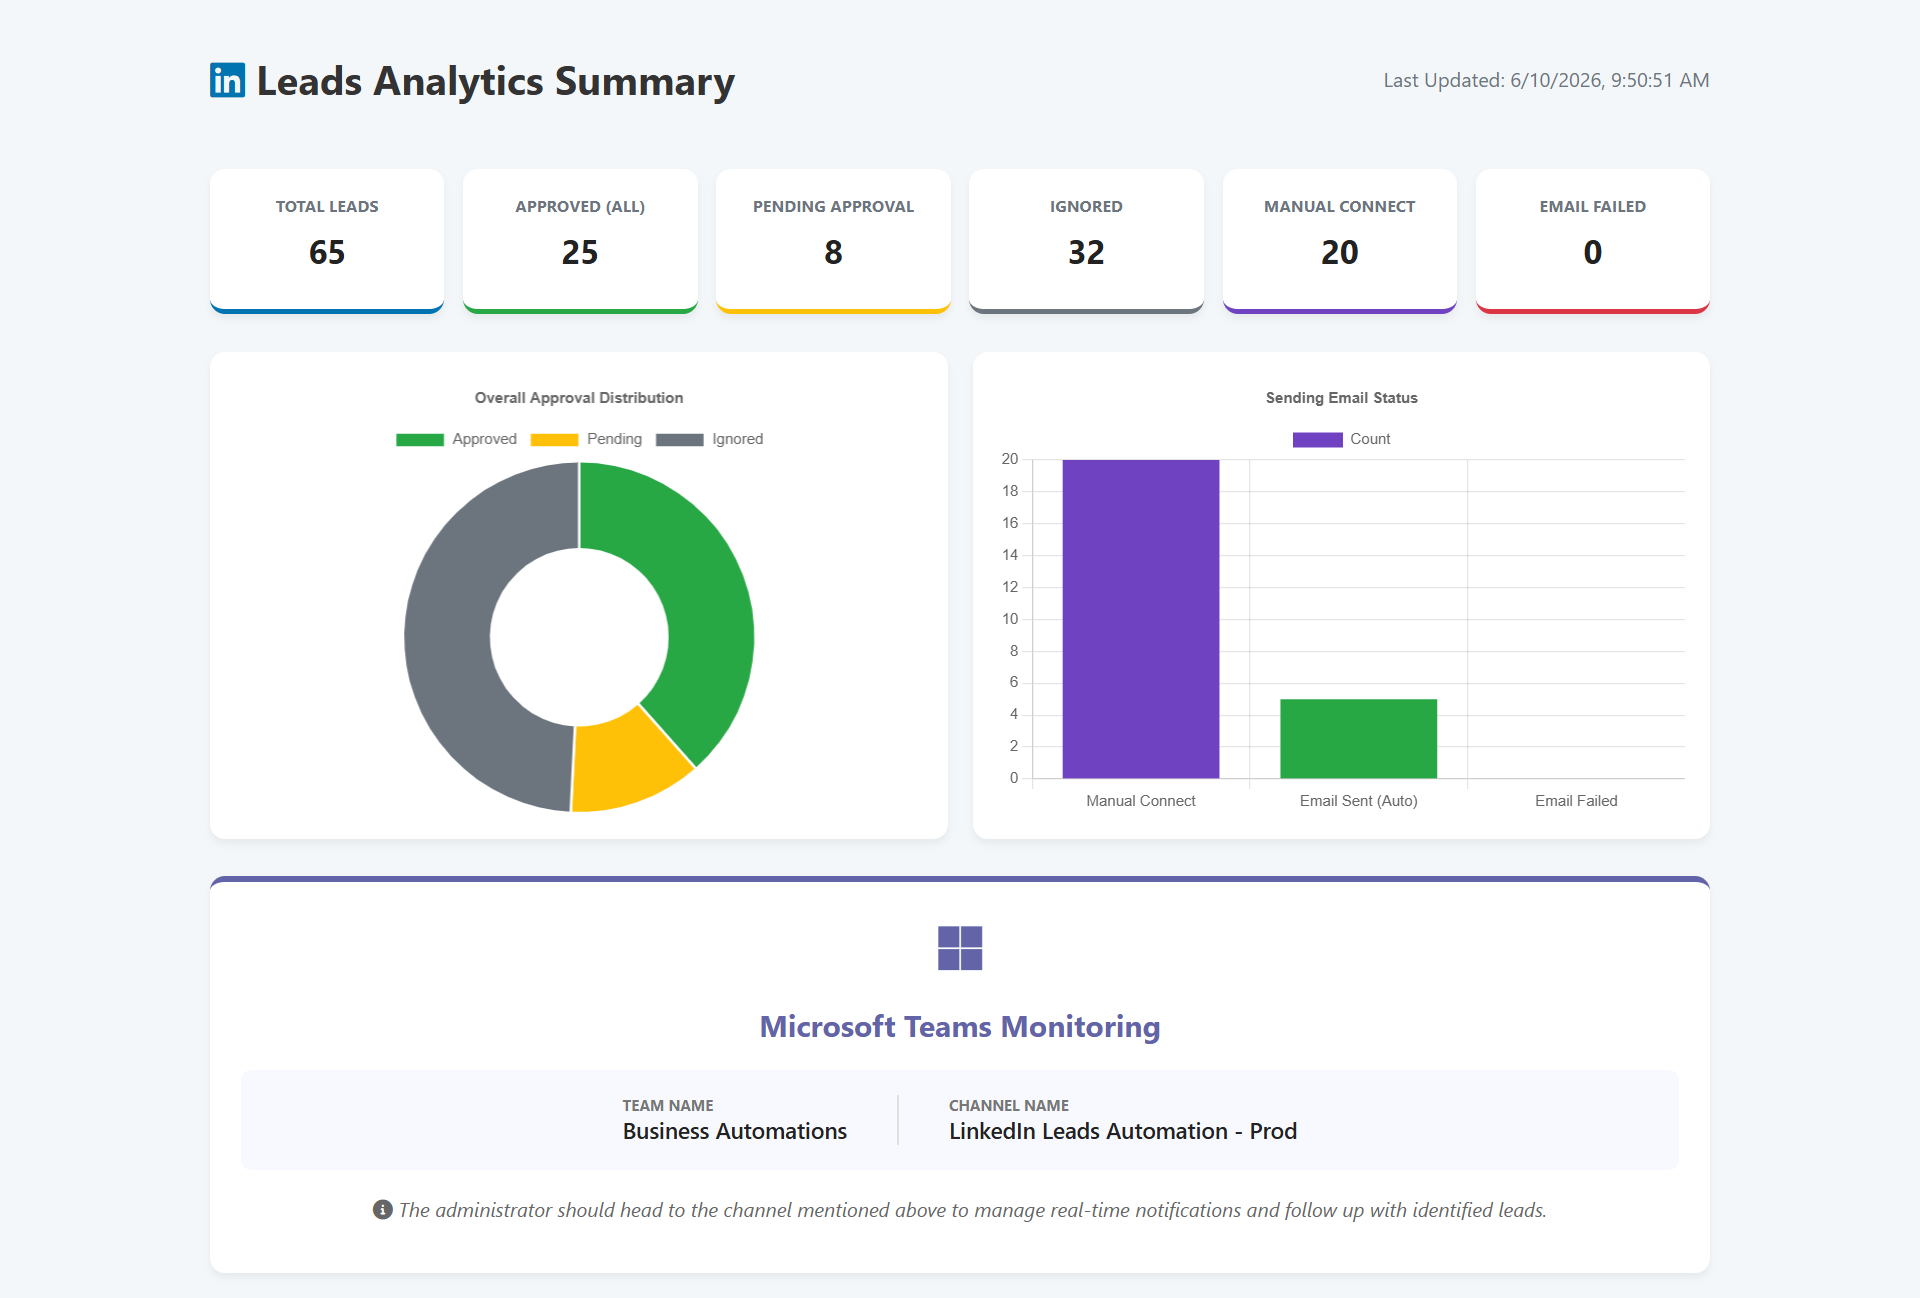Screen dimensions: 1920x1298
Task: Click the Leads Analytics Summary heading
Action: pyautogui.click(x=496, y=81)
